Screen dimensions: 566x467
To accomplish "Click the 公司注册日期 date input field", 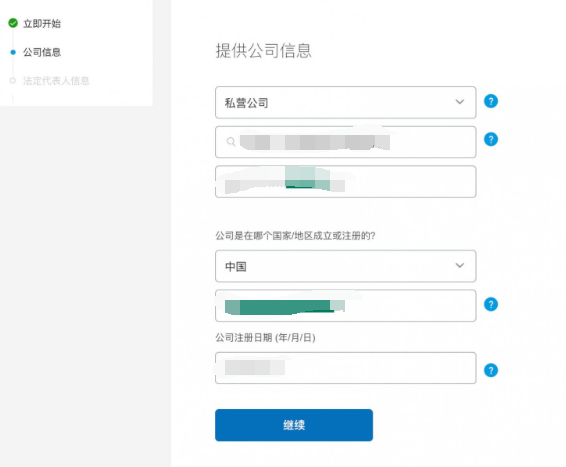I will click(x=345, y=368).
